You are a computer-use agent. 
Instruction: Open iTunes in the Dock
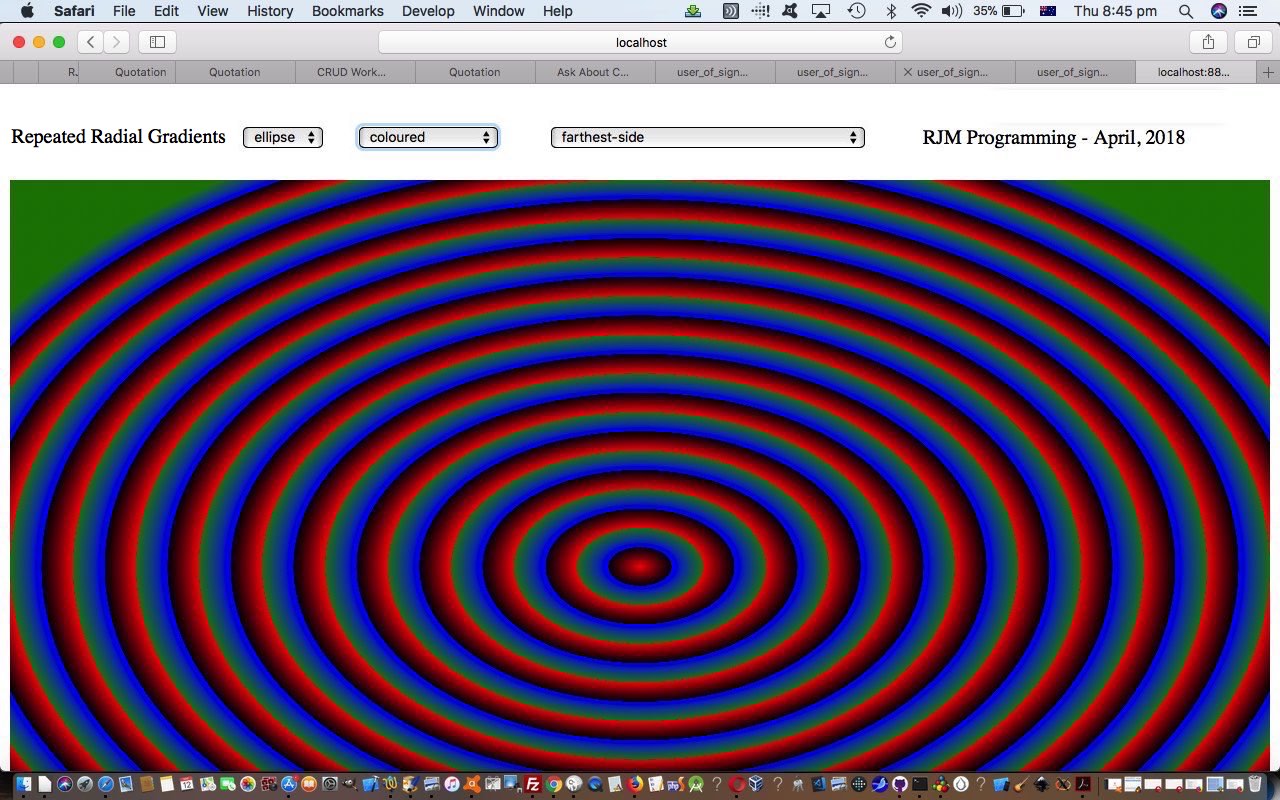point(452,784)
